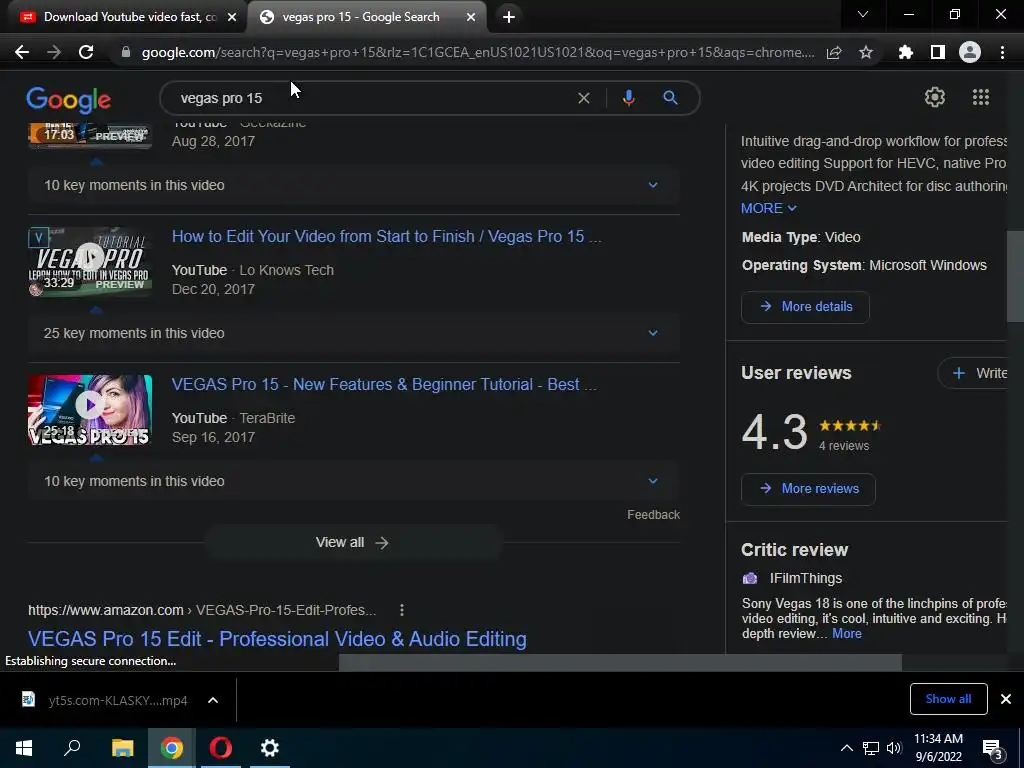
Task: Open the Amazon VEGAS Pro 15 Edit result
Action: click(277, 639)
